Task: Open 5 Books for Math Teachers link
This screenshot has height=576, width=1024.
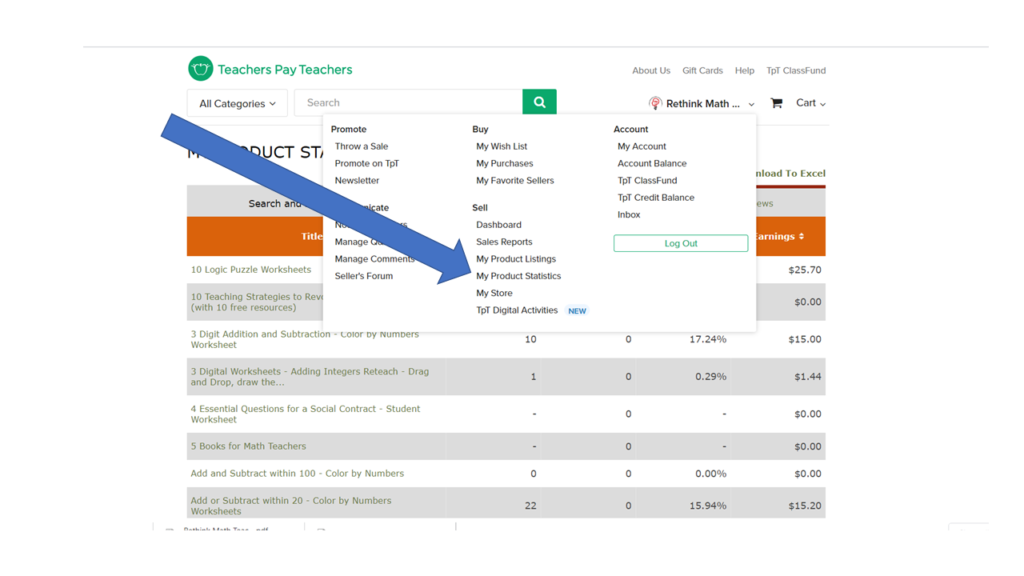Action: (x=248, y=446)
